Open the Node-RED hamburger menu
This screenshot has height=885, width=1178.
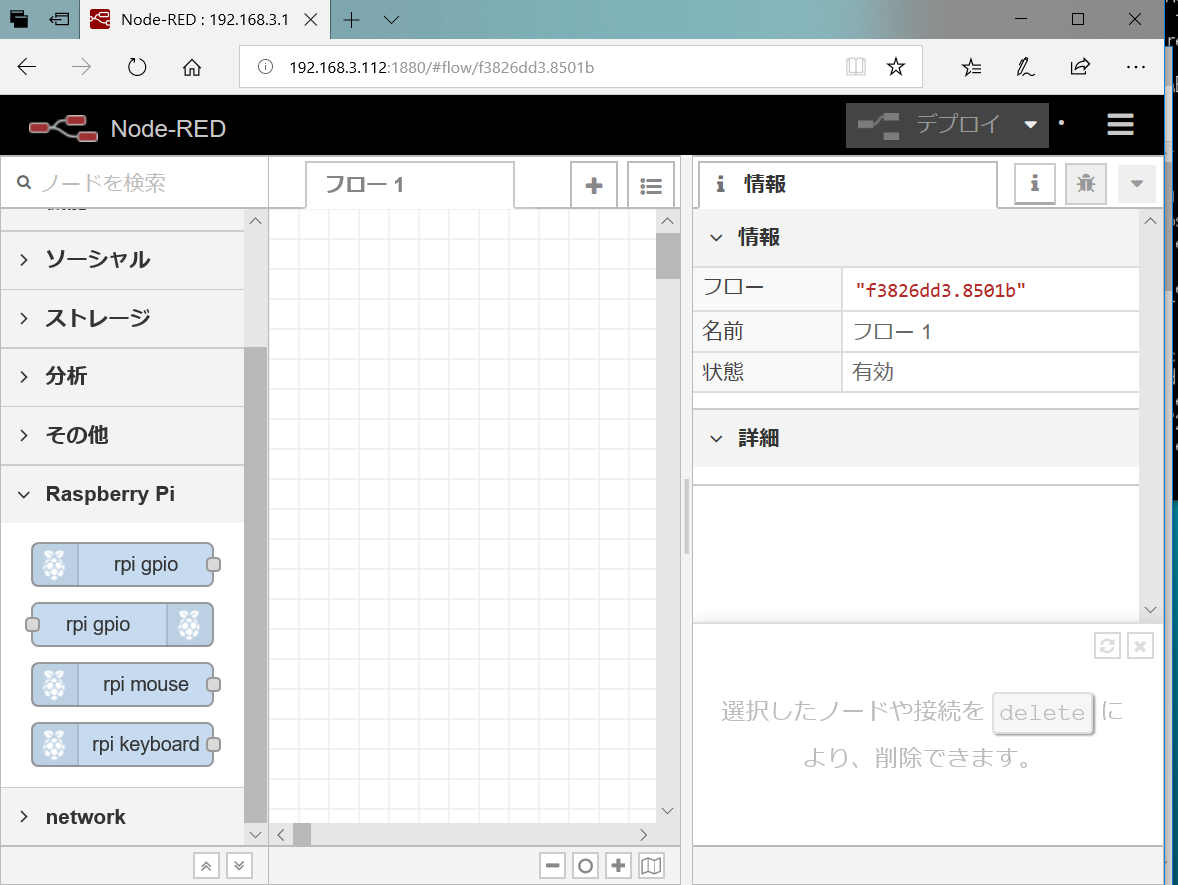1119,124
